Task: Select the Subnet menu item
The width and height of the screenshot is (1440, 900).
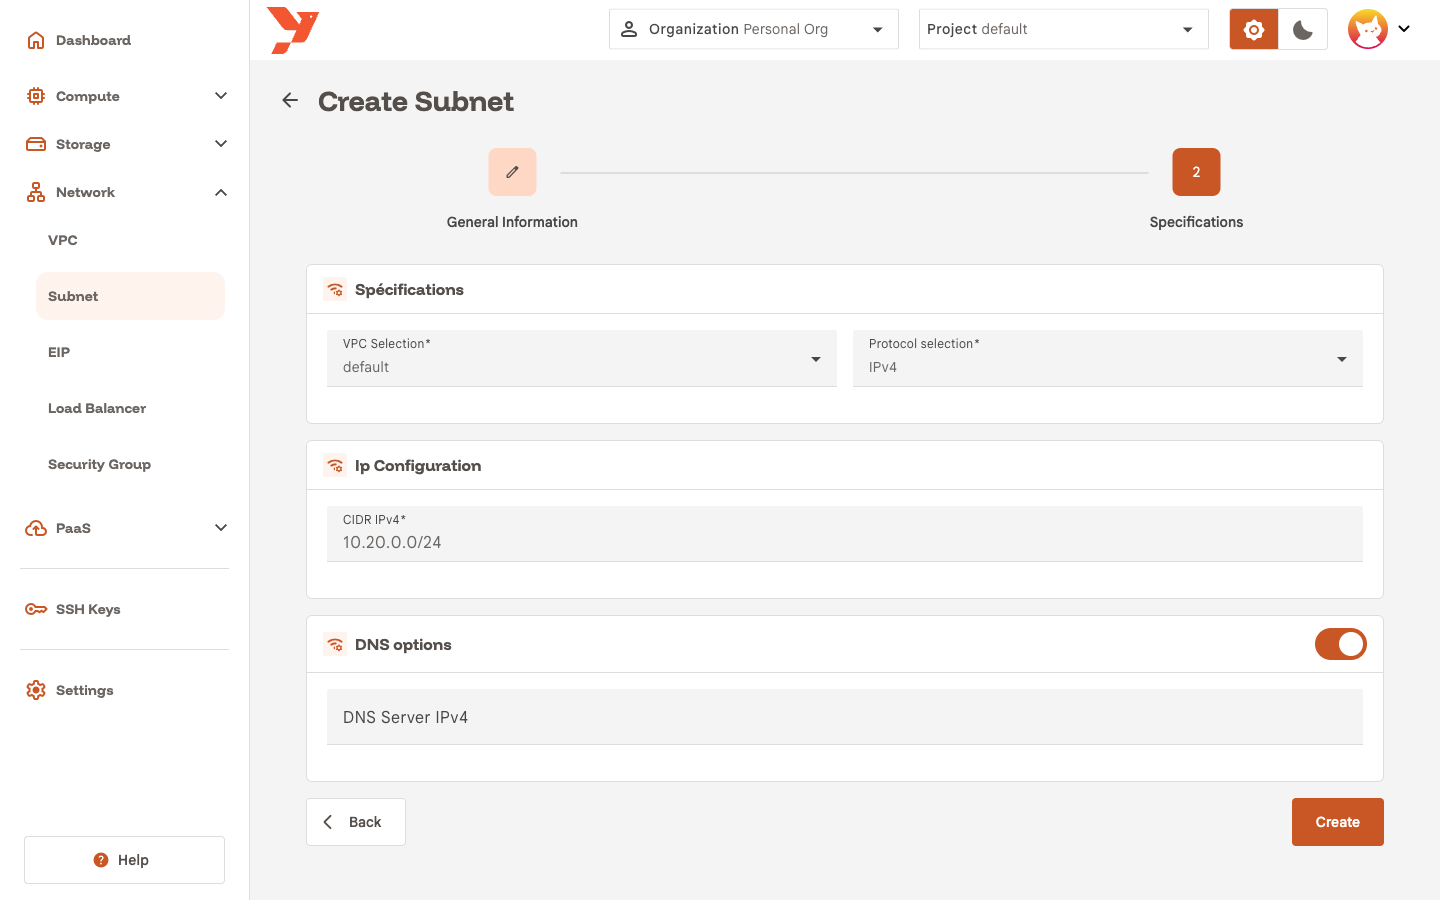Action: [130, 296]
